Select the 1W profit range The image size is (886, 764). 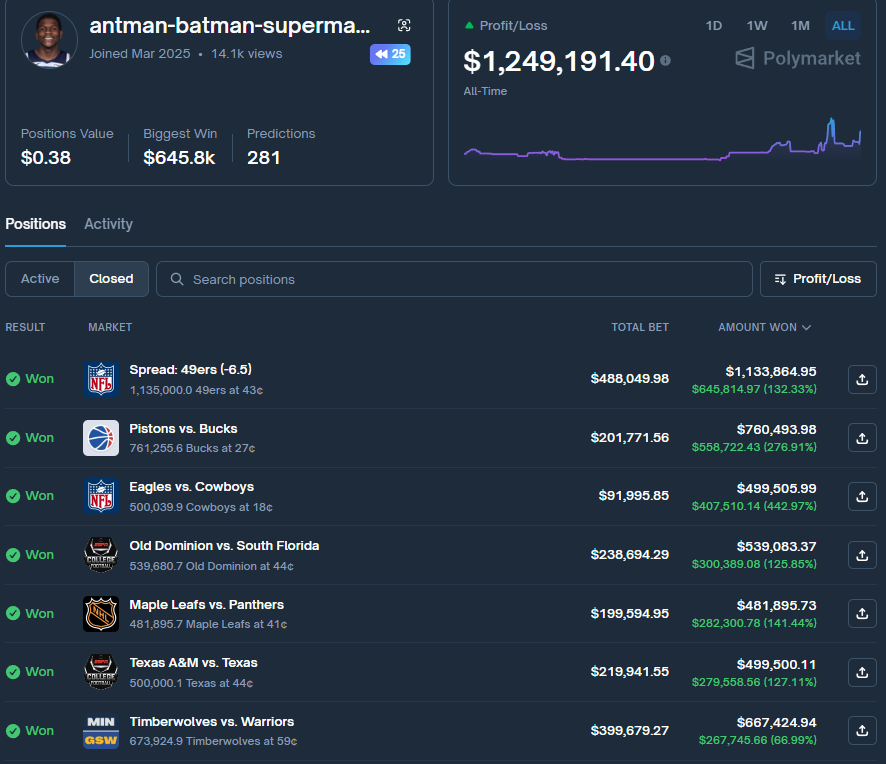click(x=757, y=25)
